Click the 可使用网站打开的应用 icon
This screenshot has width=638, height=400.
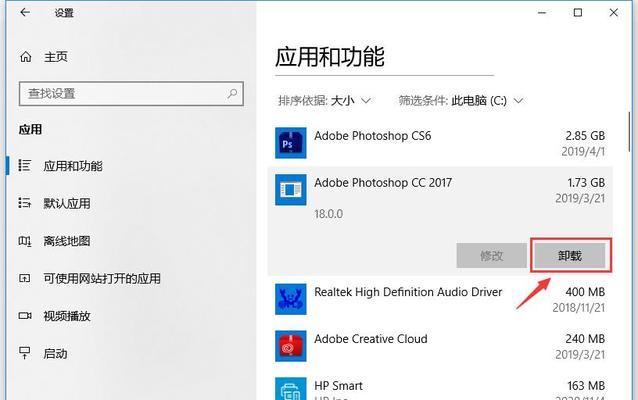click(24, 278)
